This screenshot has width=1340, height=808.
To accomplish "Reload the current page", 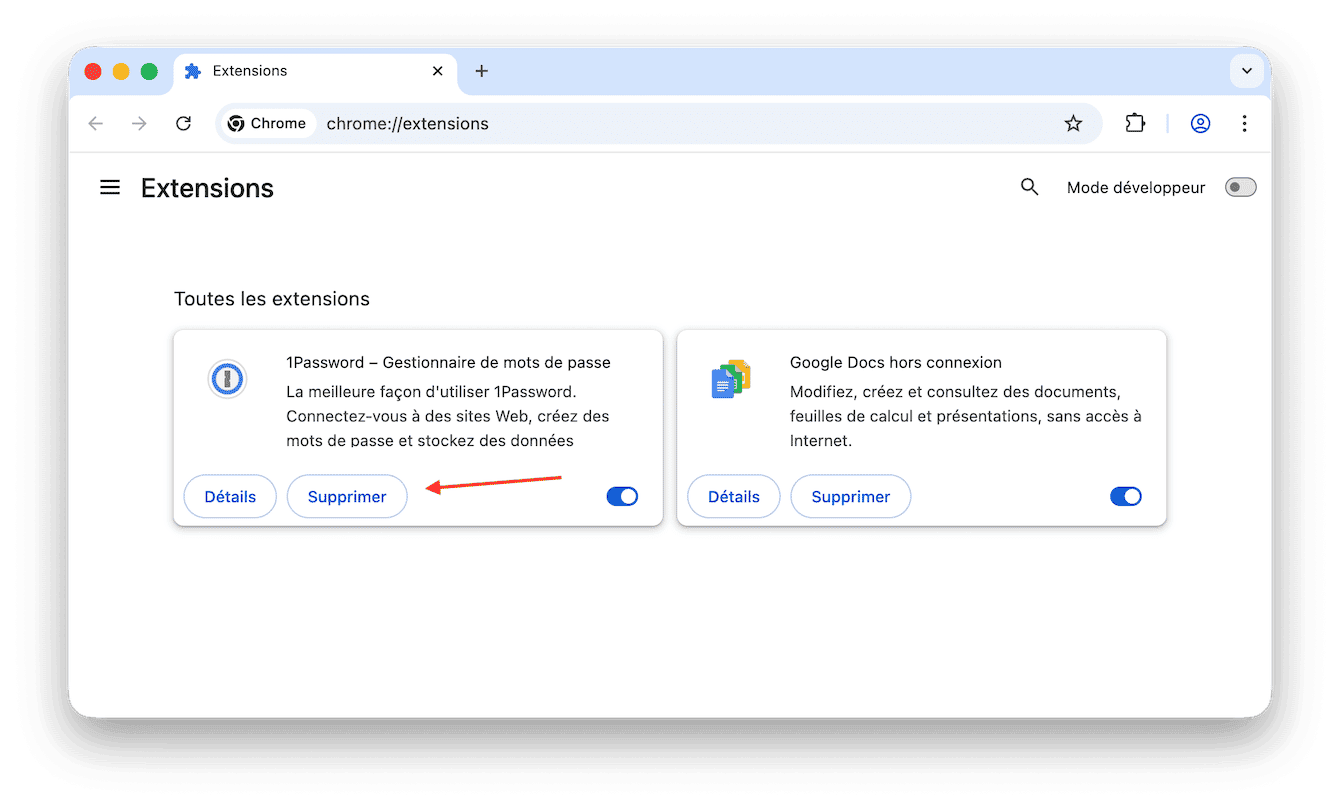I will [x=183, y=123].
